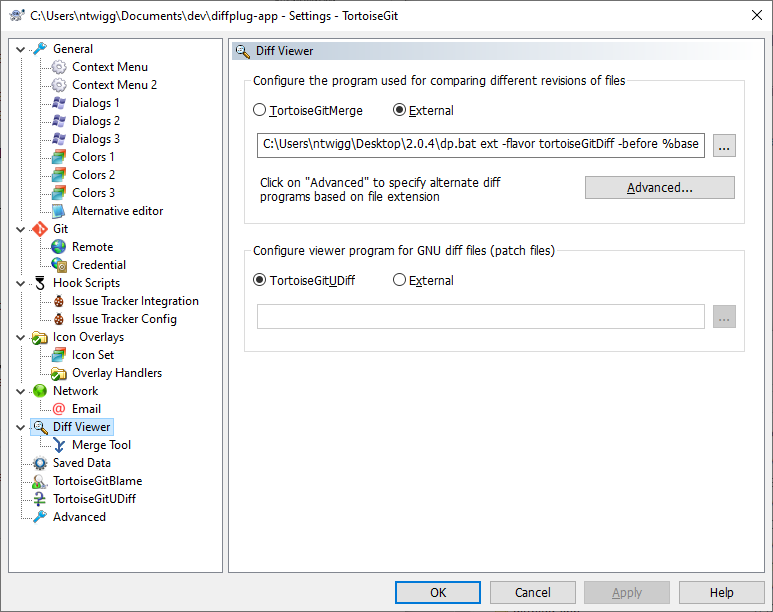Click the Cancel button
The height and width of the screenshot is (612, 773).
point(532,592)
